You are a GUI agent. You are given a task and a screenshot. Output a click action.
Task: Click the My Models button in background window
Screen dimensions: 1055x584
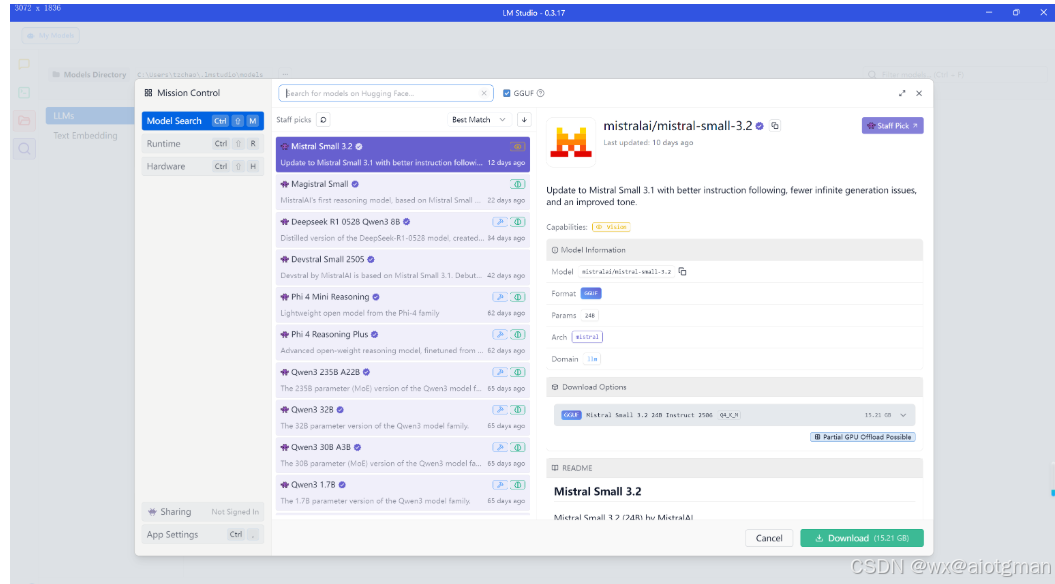click(50, 36)
